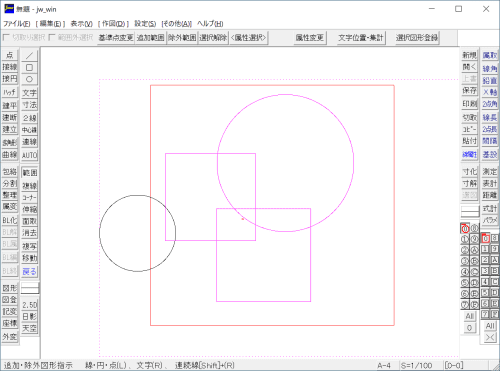Select the 包絡 envelope tool

pyautogui.click(x=10, y=172)
